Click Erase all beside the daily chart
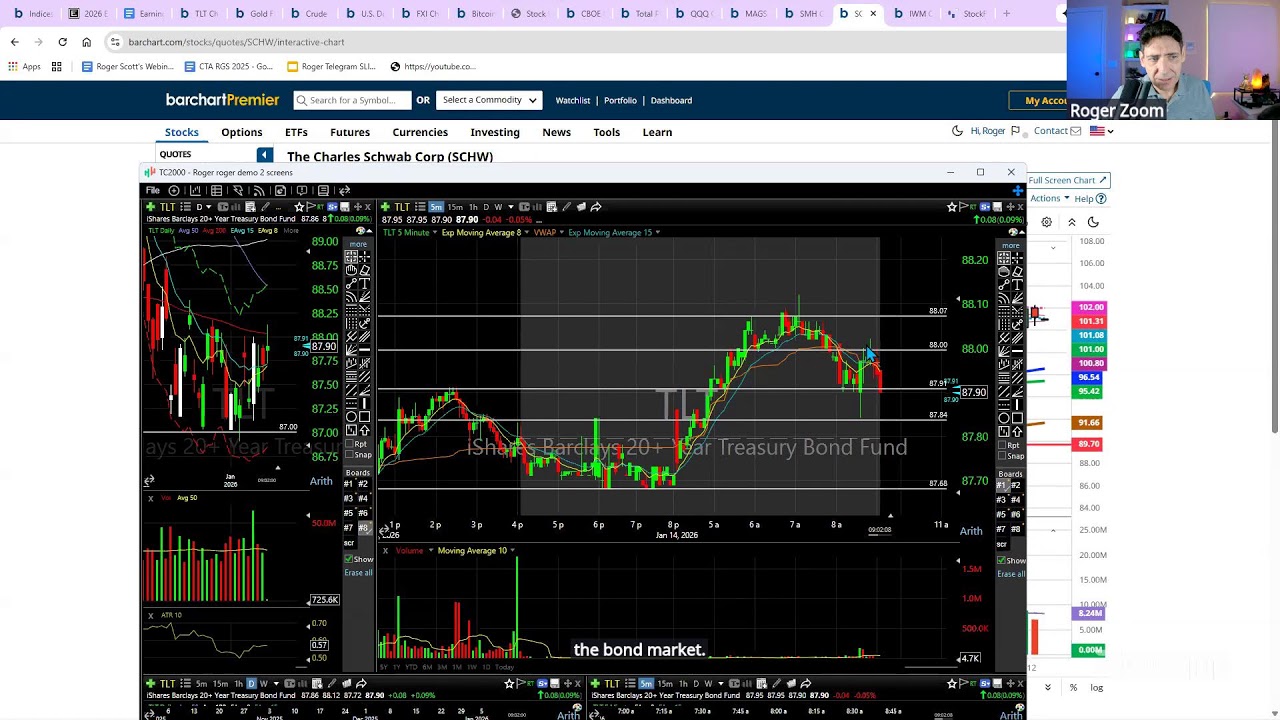Image resolution: width=1280 pixels, height=720 pixels. 358,572
